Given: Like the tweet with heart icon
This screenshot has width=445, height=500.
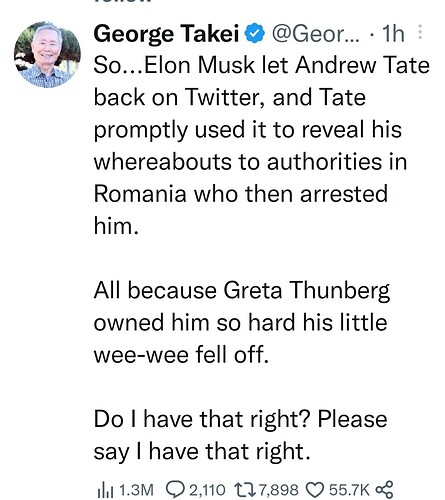Looking at the screenshot, I should tap(315, 490).
